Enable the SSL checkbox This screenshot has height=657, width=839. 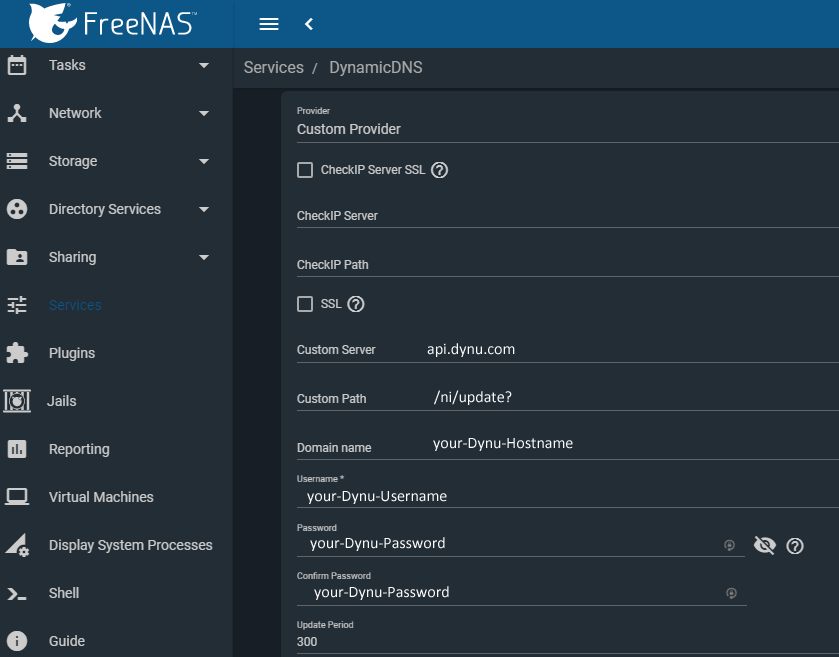(305, 304)
